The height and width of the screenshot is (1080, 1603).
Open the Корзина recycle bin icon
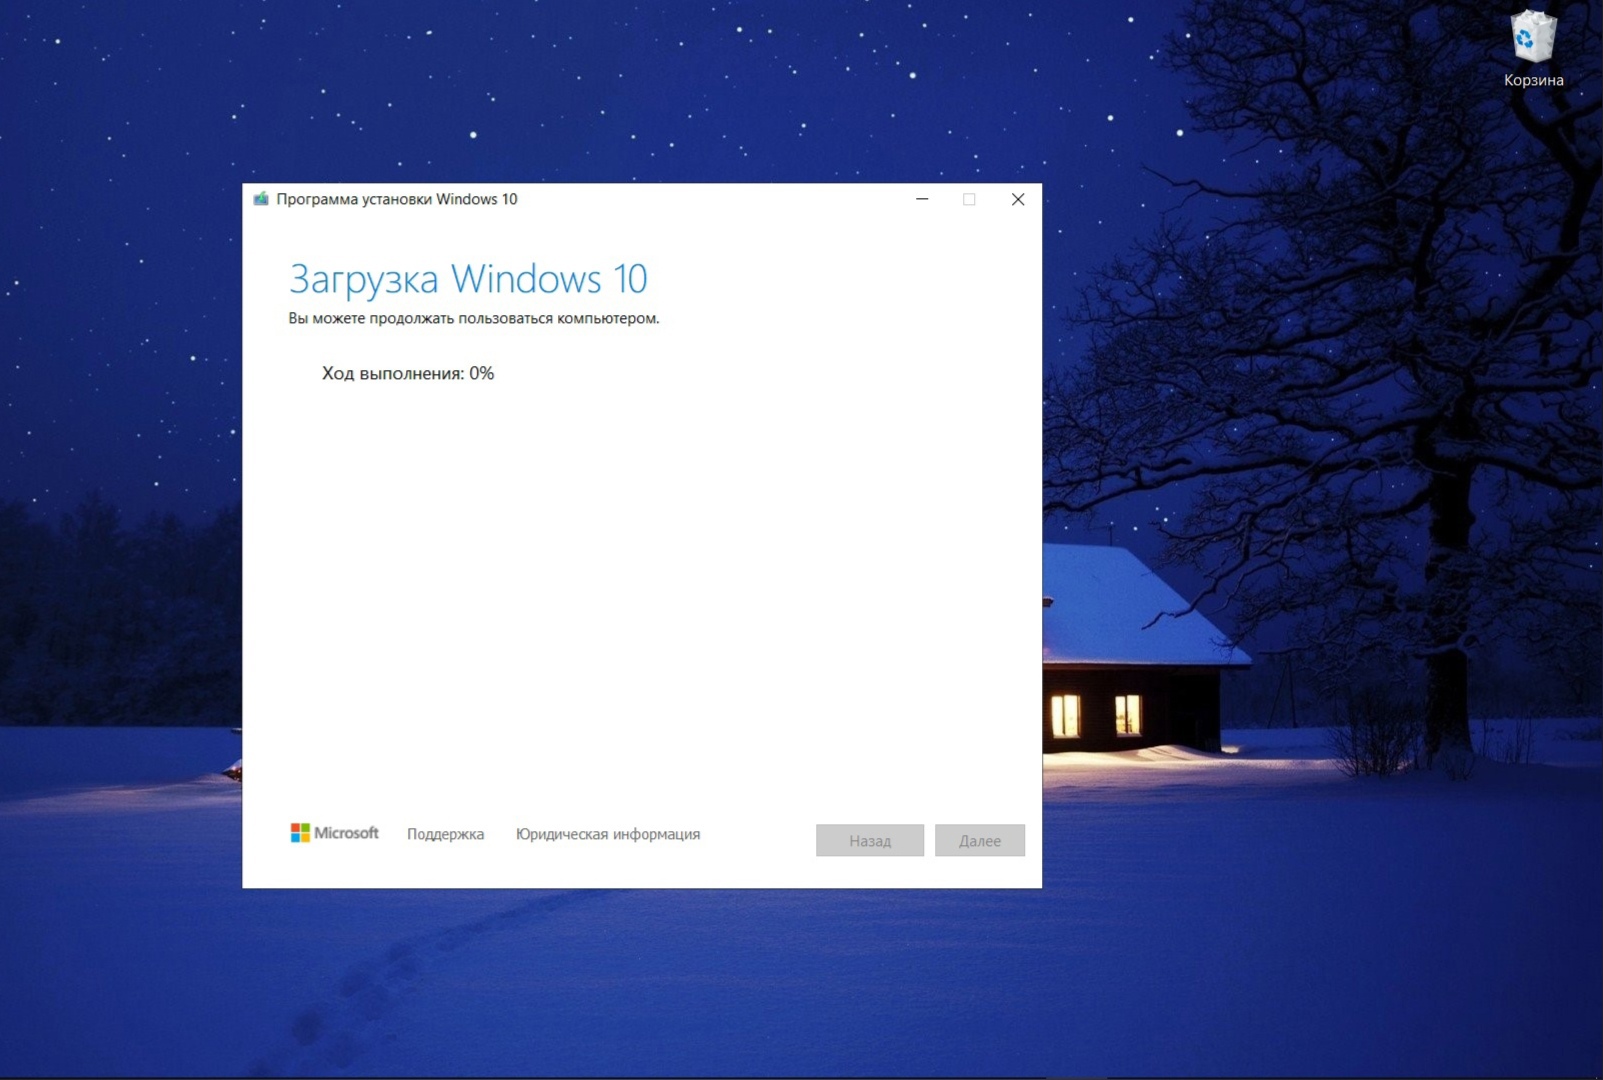coord(1533,49)
